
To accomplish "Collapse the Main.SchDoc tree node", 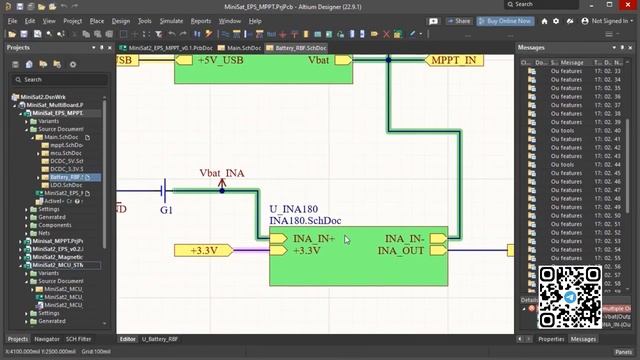I will (x=33, y=138).
